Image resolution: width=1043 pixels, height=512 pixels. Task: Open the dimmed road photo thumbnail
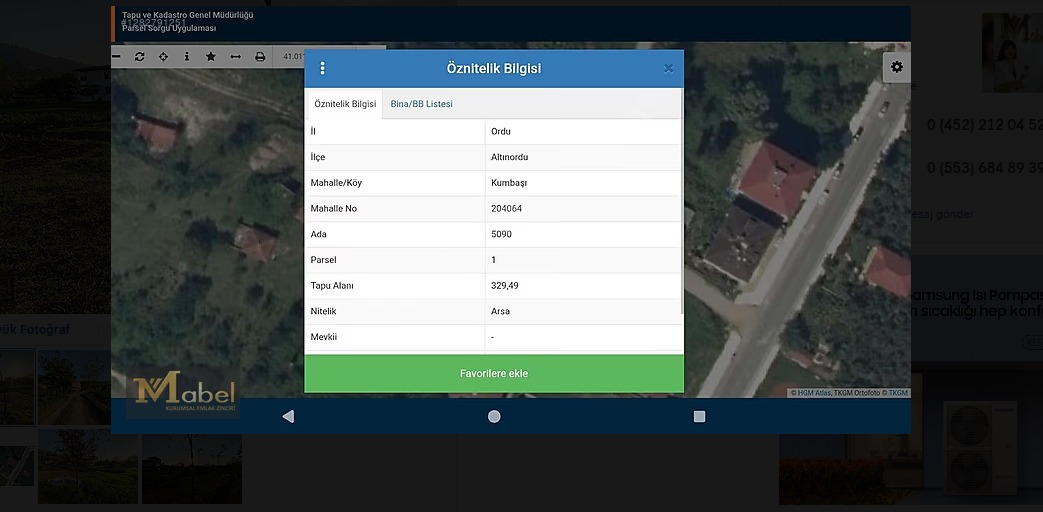coord(74,386)
